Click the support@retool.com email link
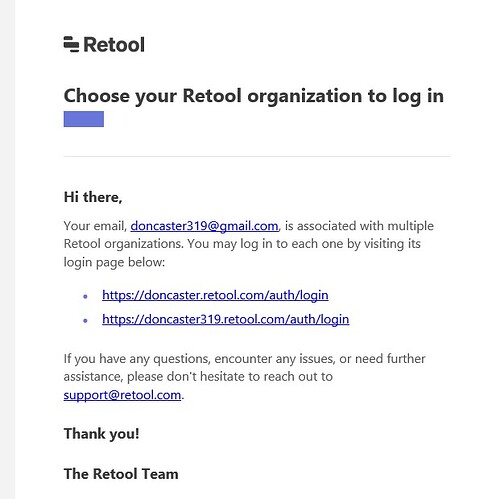Viewport: 492px width, 499px height. pyautogui.click(x=122, y=395)
